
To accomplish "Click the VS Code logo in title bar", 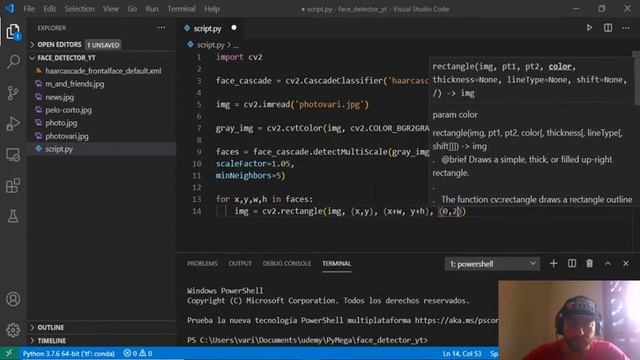I will [x=10, y=9].
